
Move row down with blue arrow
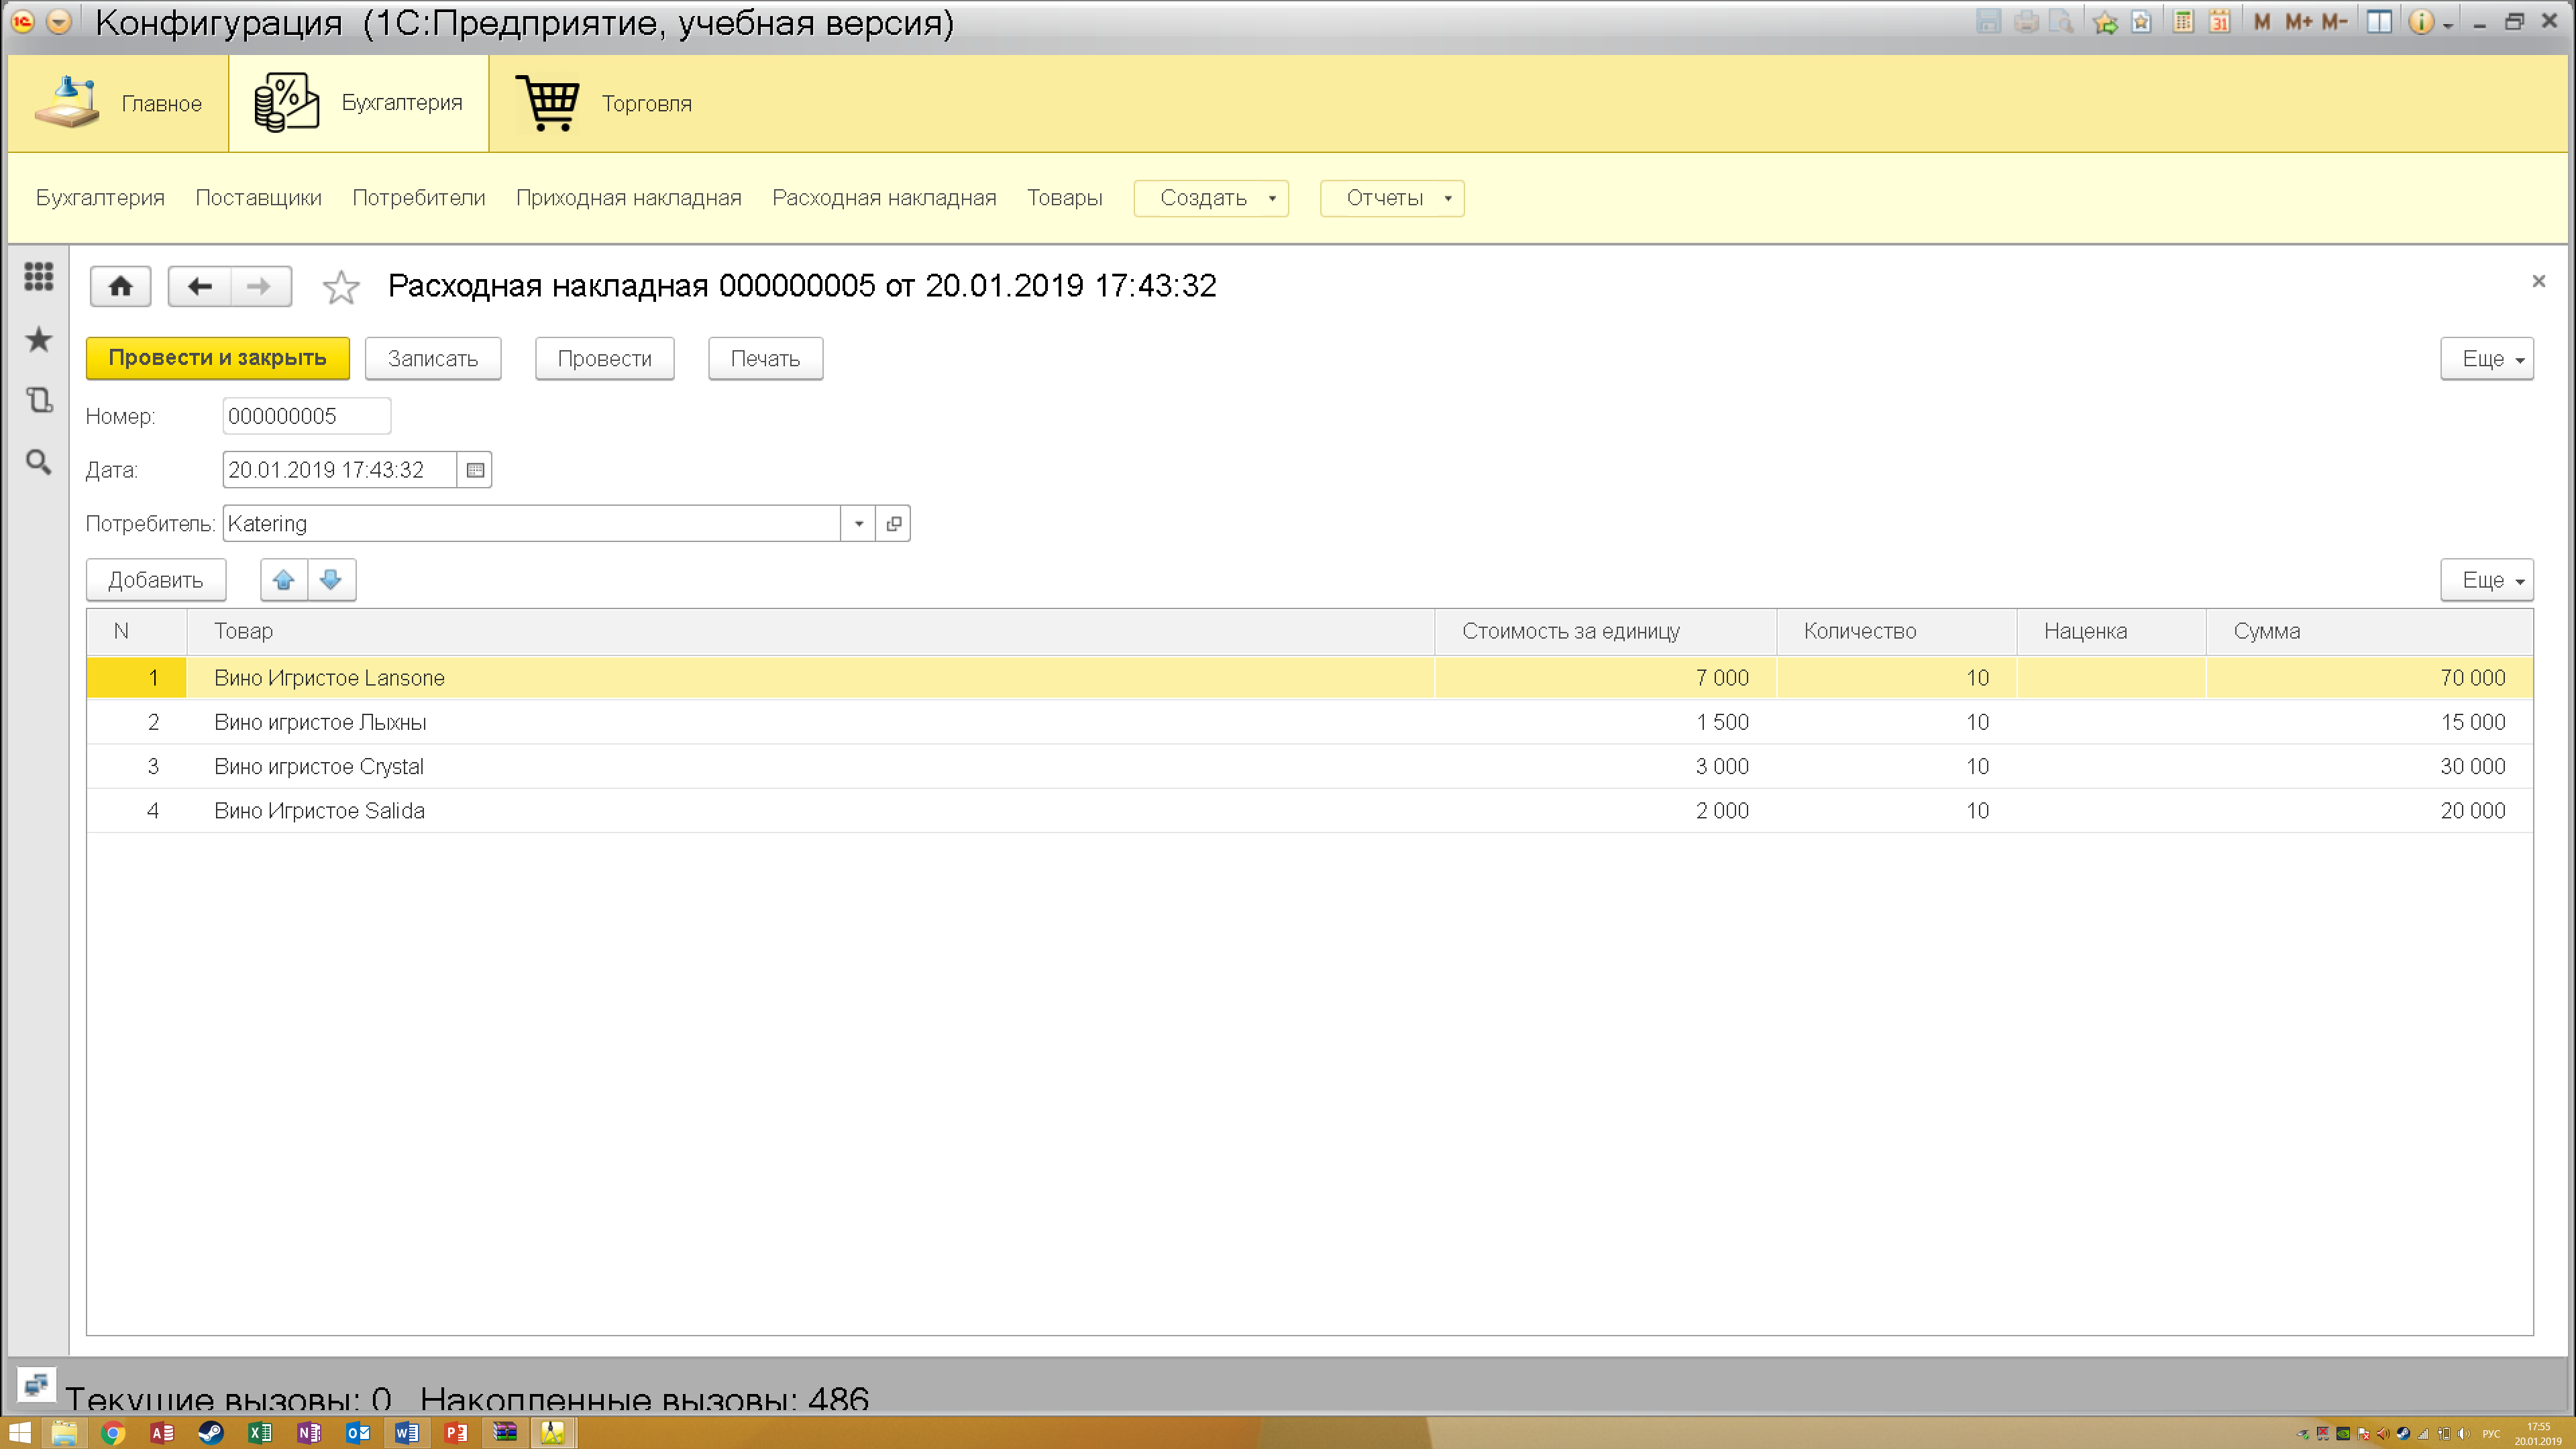[331, 580]
